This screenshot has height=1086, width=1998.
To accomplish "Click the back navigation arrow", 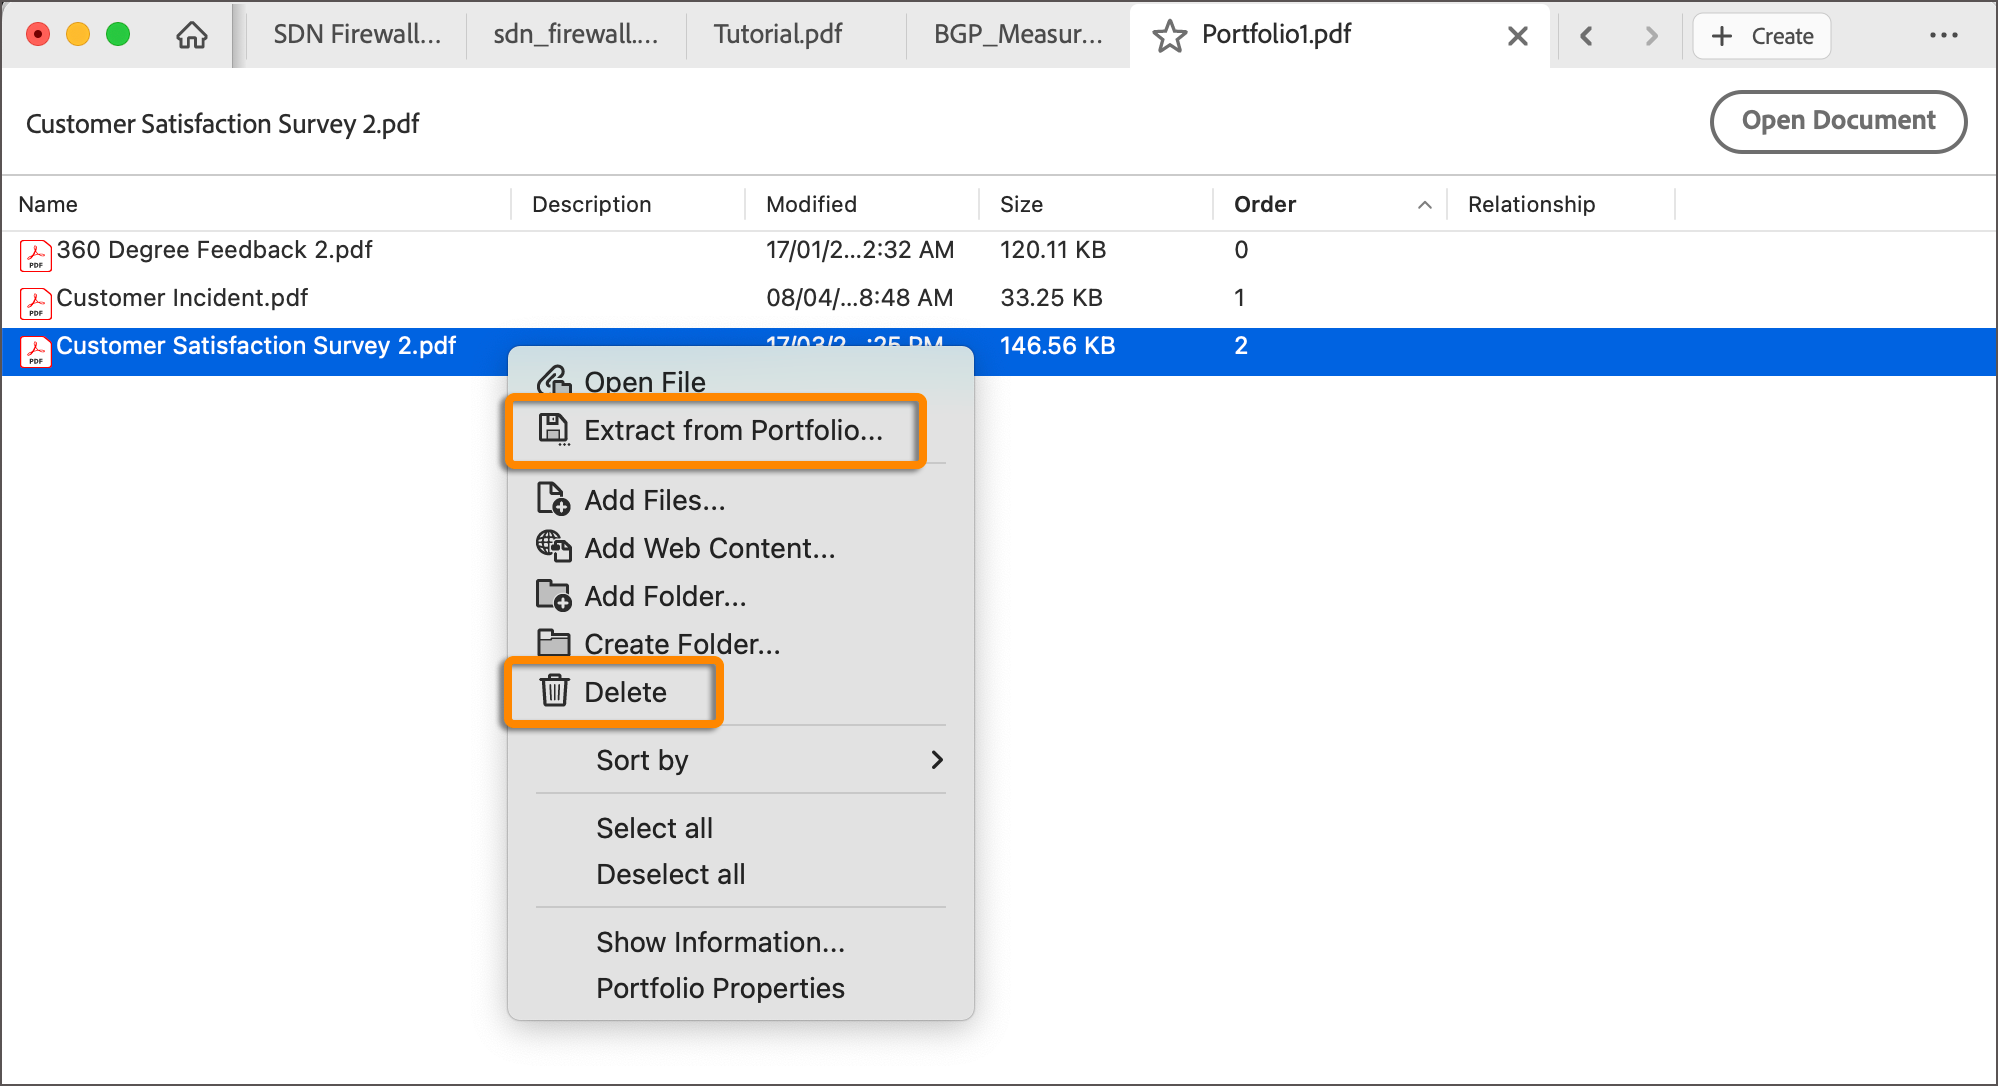I will pyautogui.click(x=1586, y=35).
